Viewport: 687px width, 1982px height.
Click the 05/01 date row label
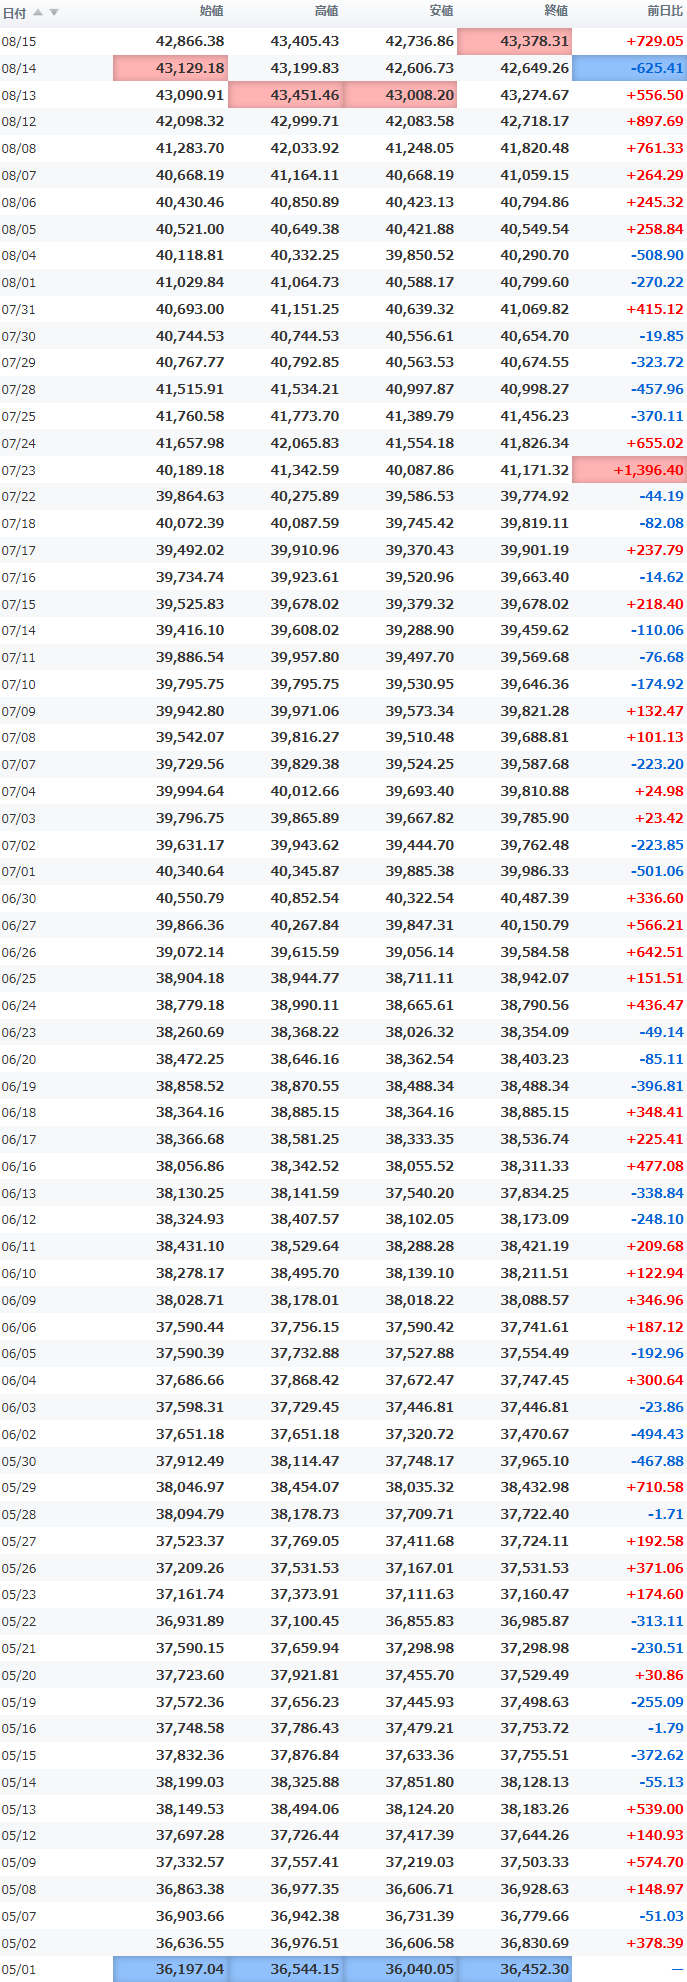click(19, 1969)
